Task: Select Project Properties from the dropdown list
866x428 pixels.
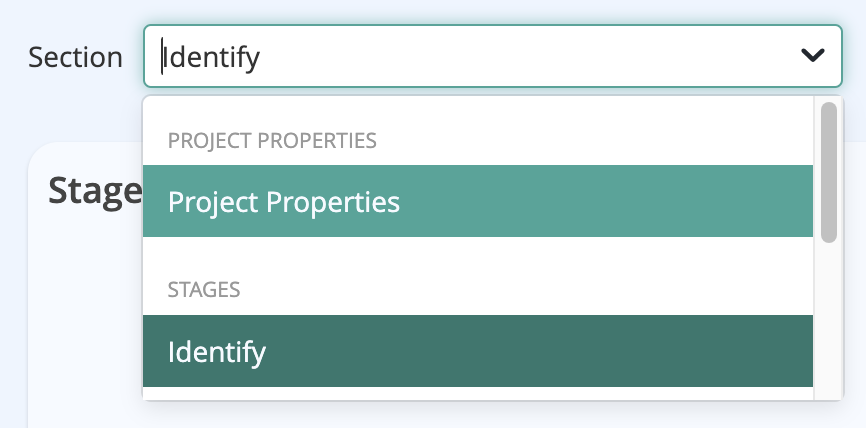Action: point(284,202)
